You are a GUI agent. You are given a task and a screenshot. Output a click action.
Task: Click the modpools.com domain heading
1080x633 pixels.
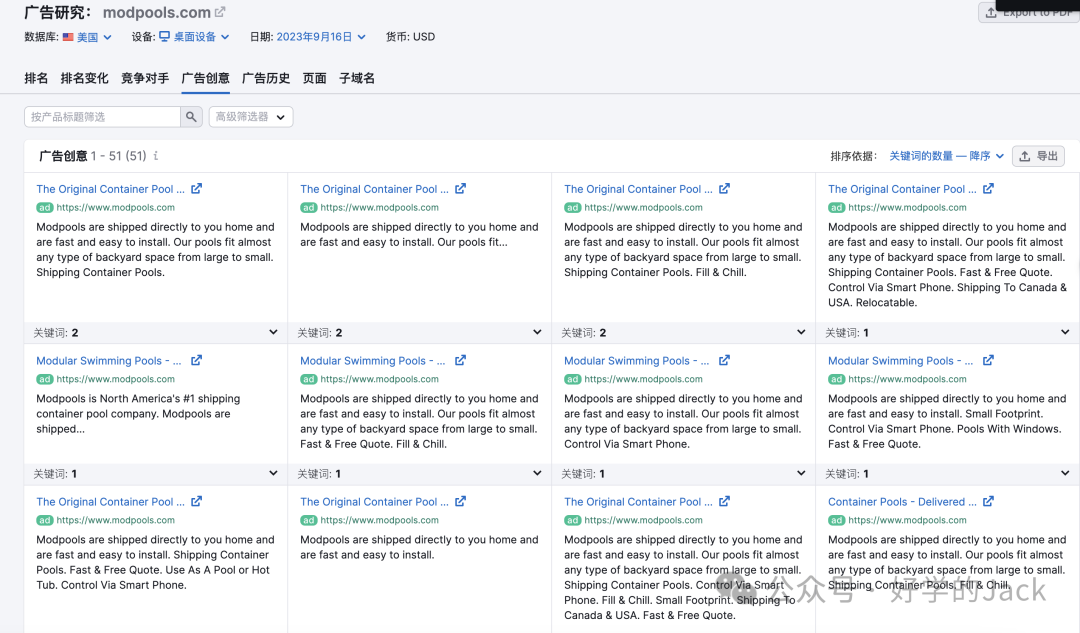[x=156, y=12]
